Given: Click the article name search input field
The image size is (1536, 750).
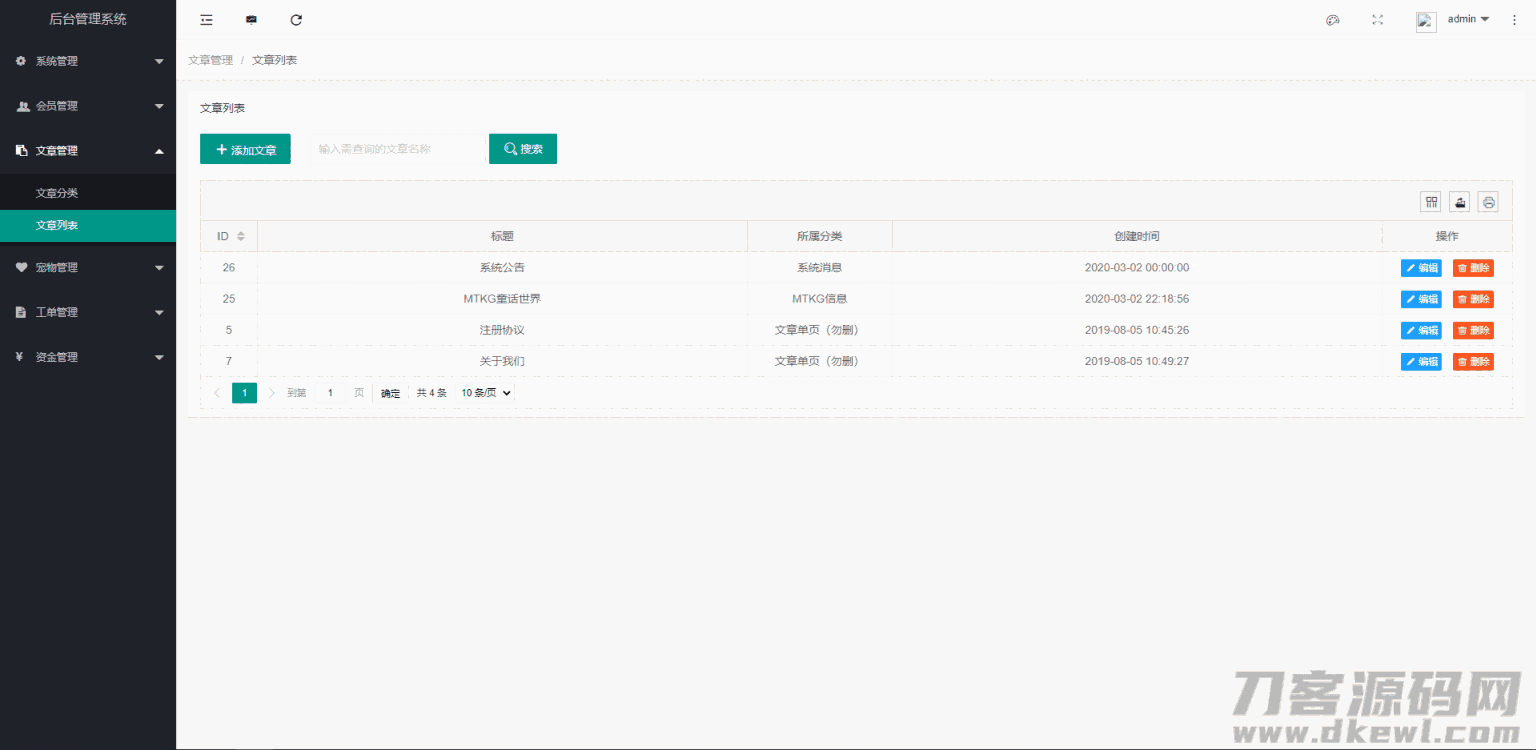Looking at the screenshot, I should pos(396,149).
